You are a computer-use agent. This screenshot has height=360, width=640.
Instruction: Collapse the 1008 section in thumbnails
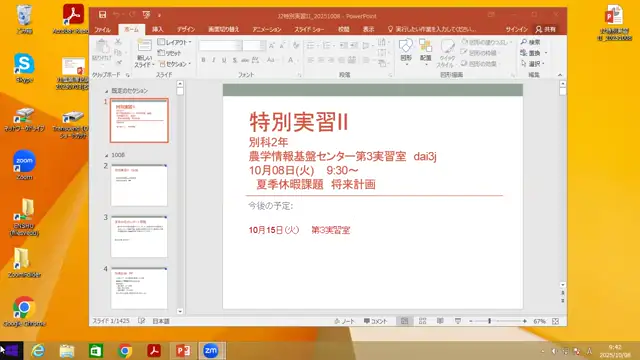[x=107, y=156]
